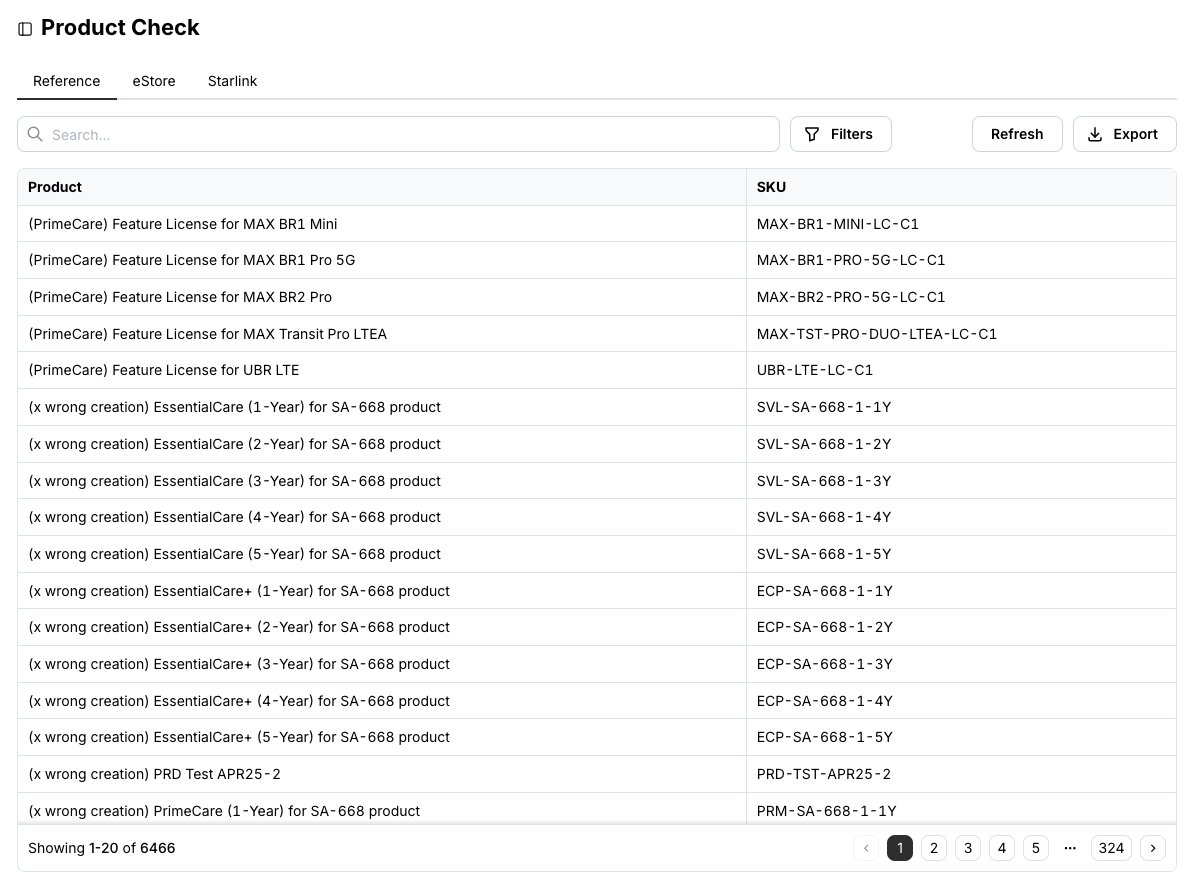This screenshot has height=884, width=1194.
Task: Switch to the eStore tab
Action: click(x=154, y=81)
